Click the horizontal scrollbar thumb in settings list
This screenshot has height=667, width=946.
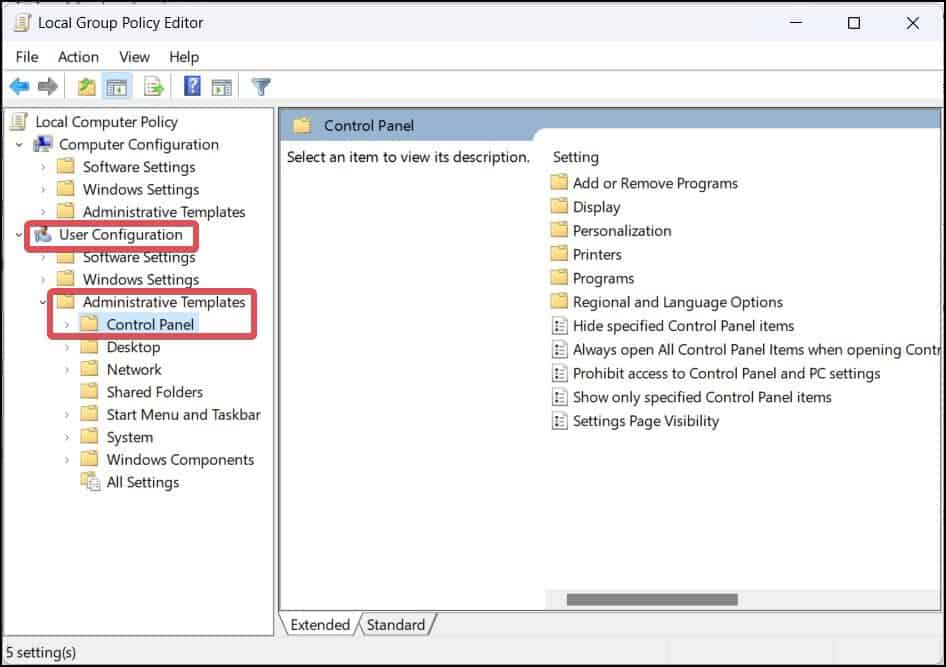coord(652,599)
